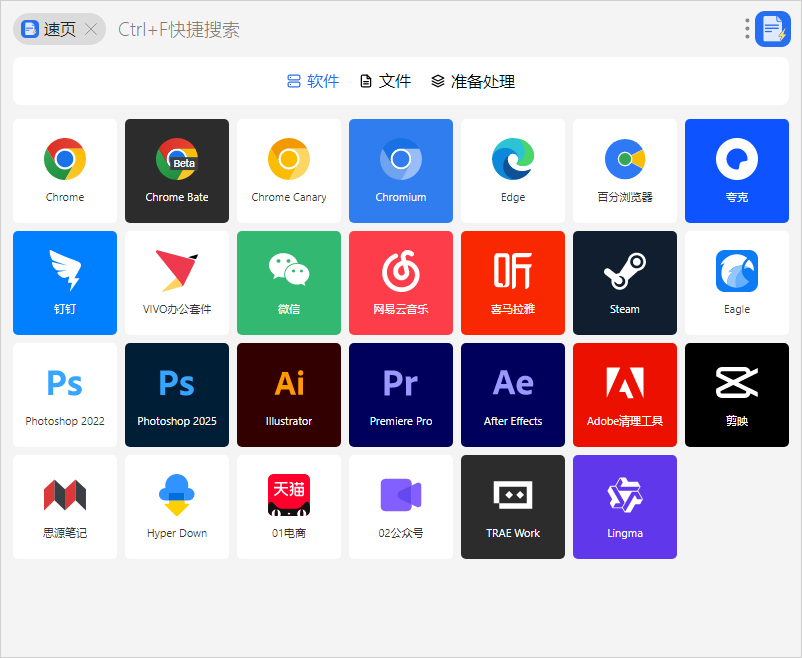Remove the 速页 search tag

point(91,29)
